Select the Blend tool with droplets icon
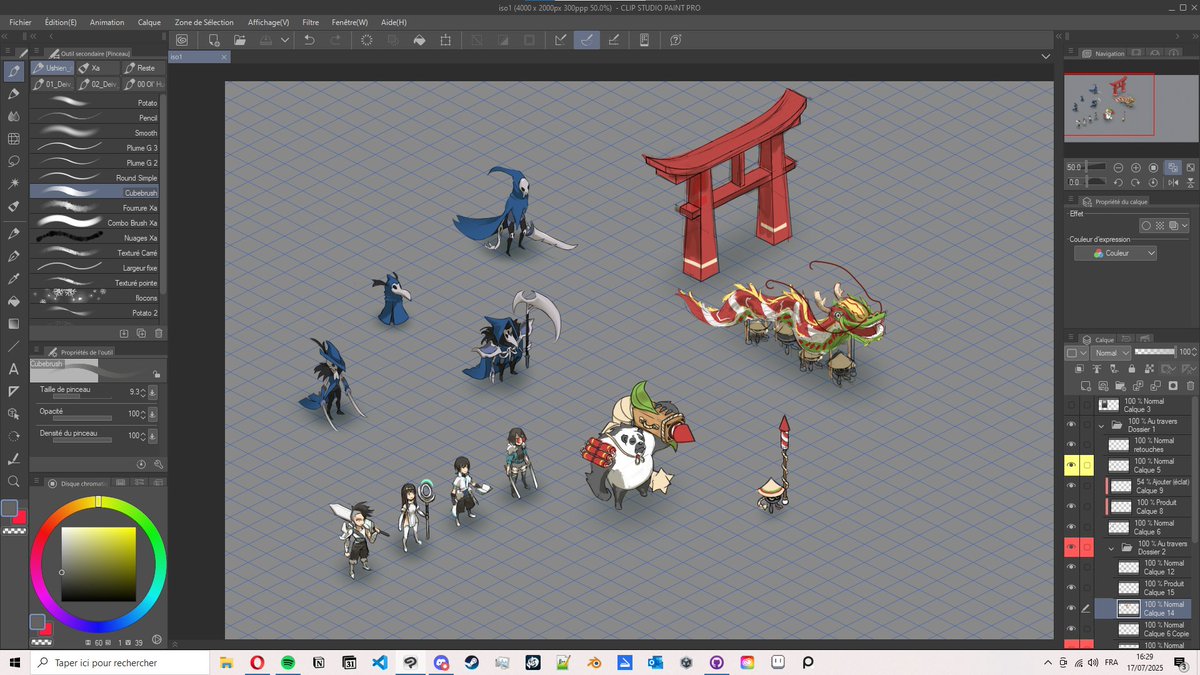The image size is (1200, 675). (x=14, y=116)
